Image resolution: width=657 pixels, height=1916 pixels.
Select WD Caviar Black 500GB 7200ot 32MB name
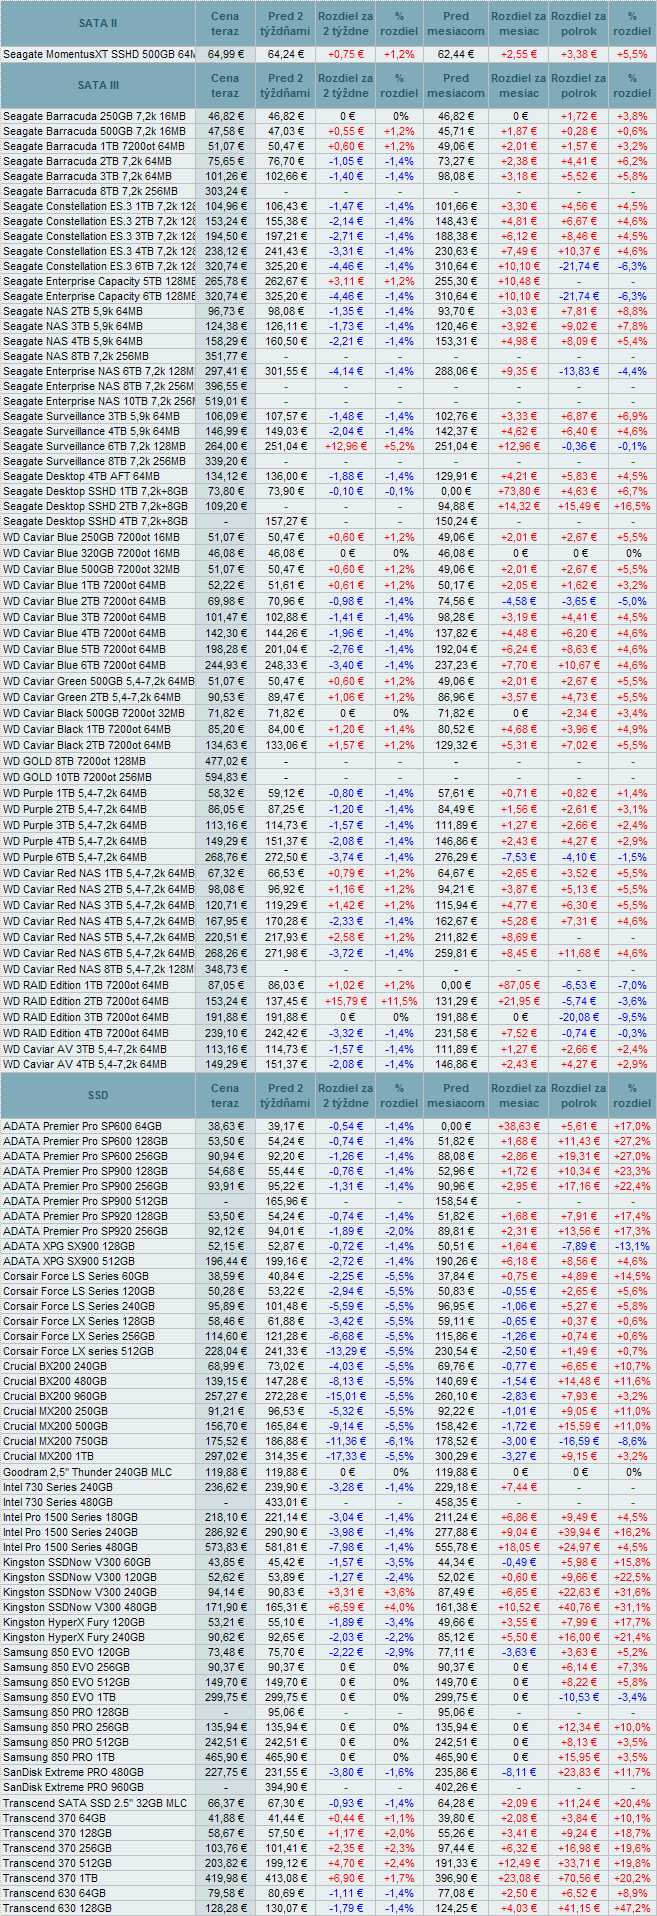94,713
